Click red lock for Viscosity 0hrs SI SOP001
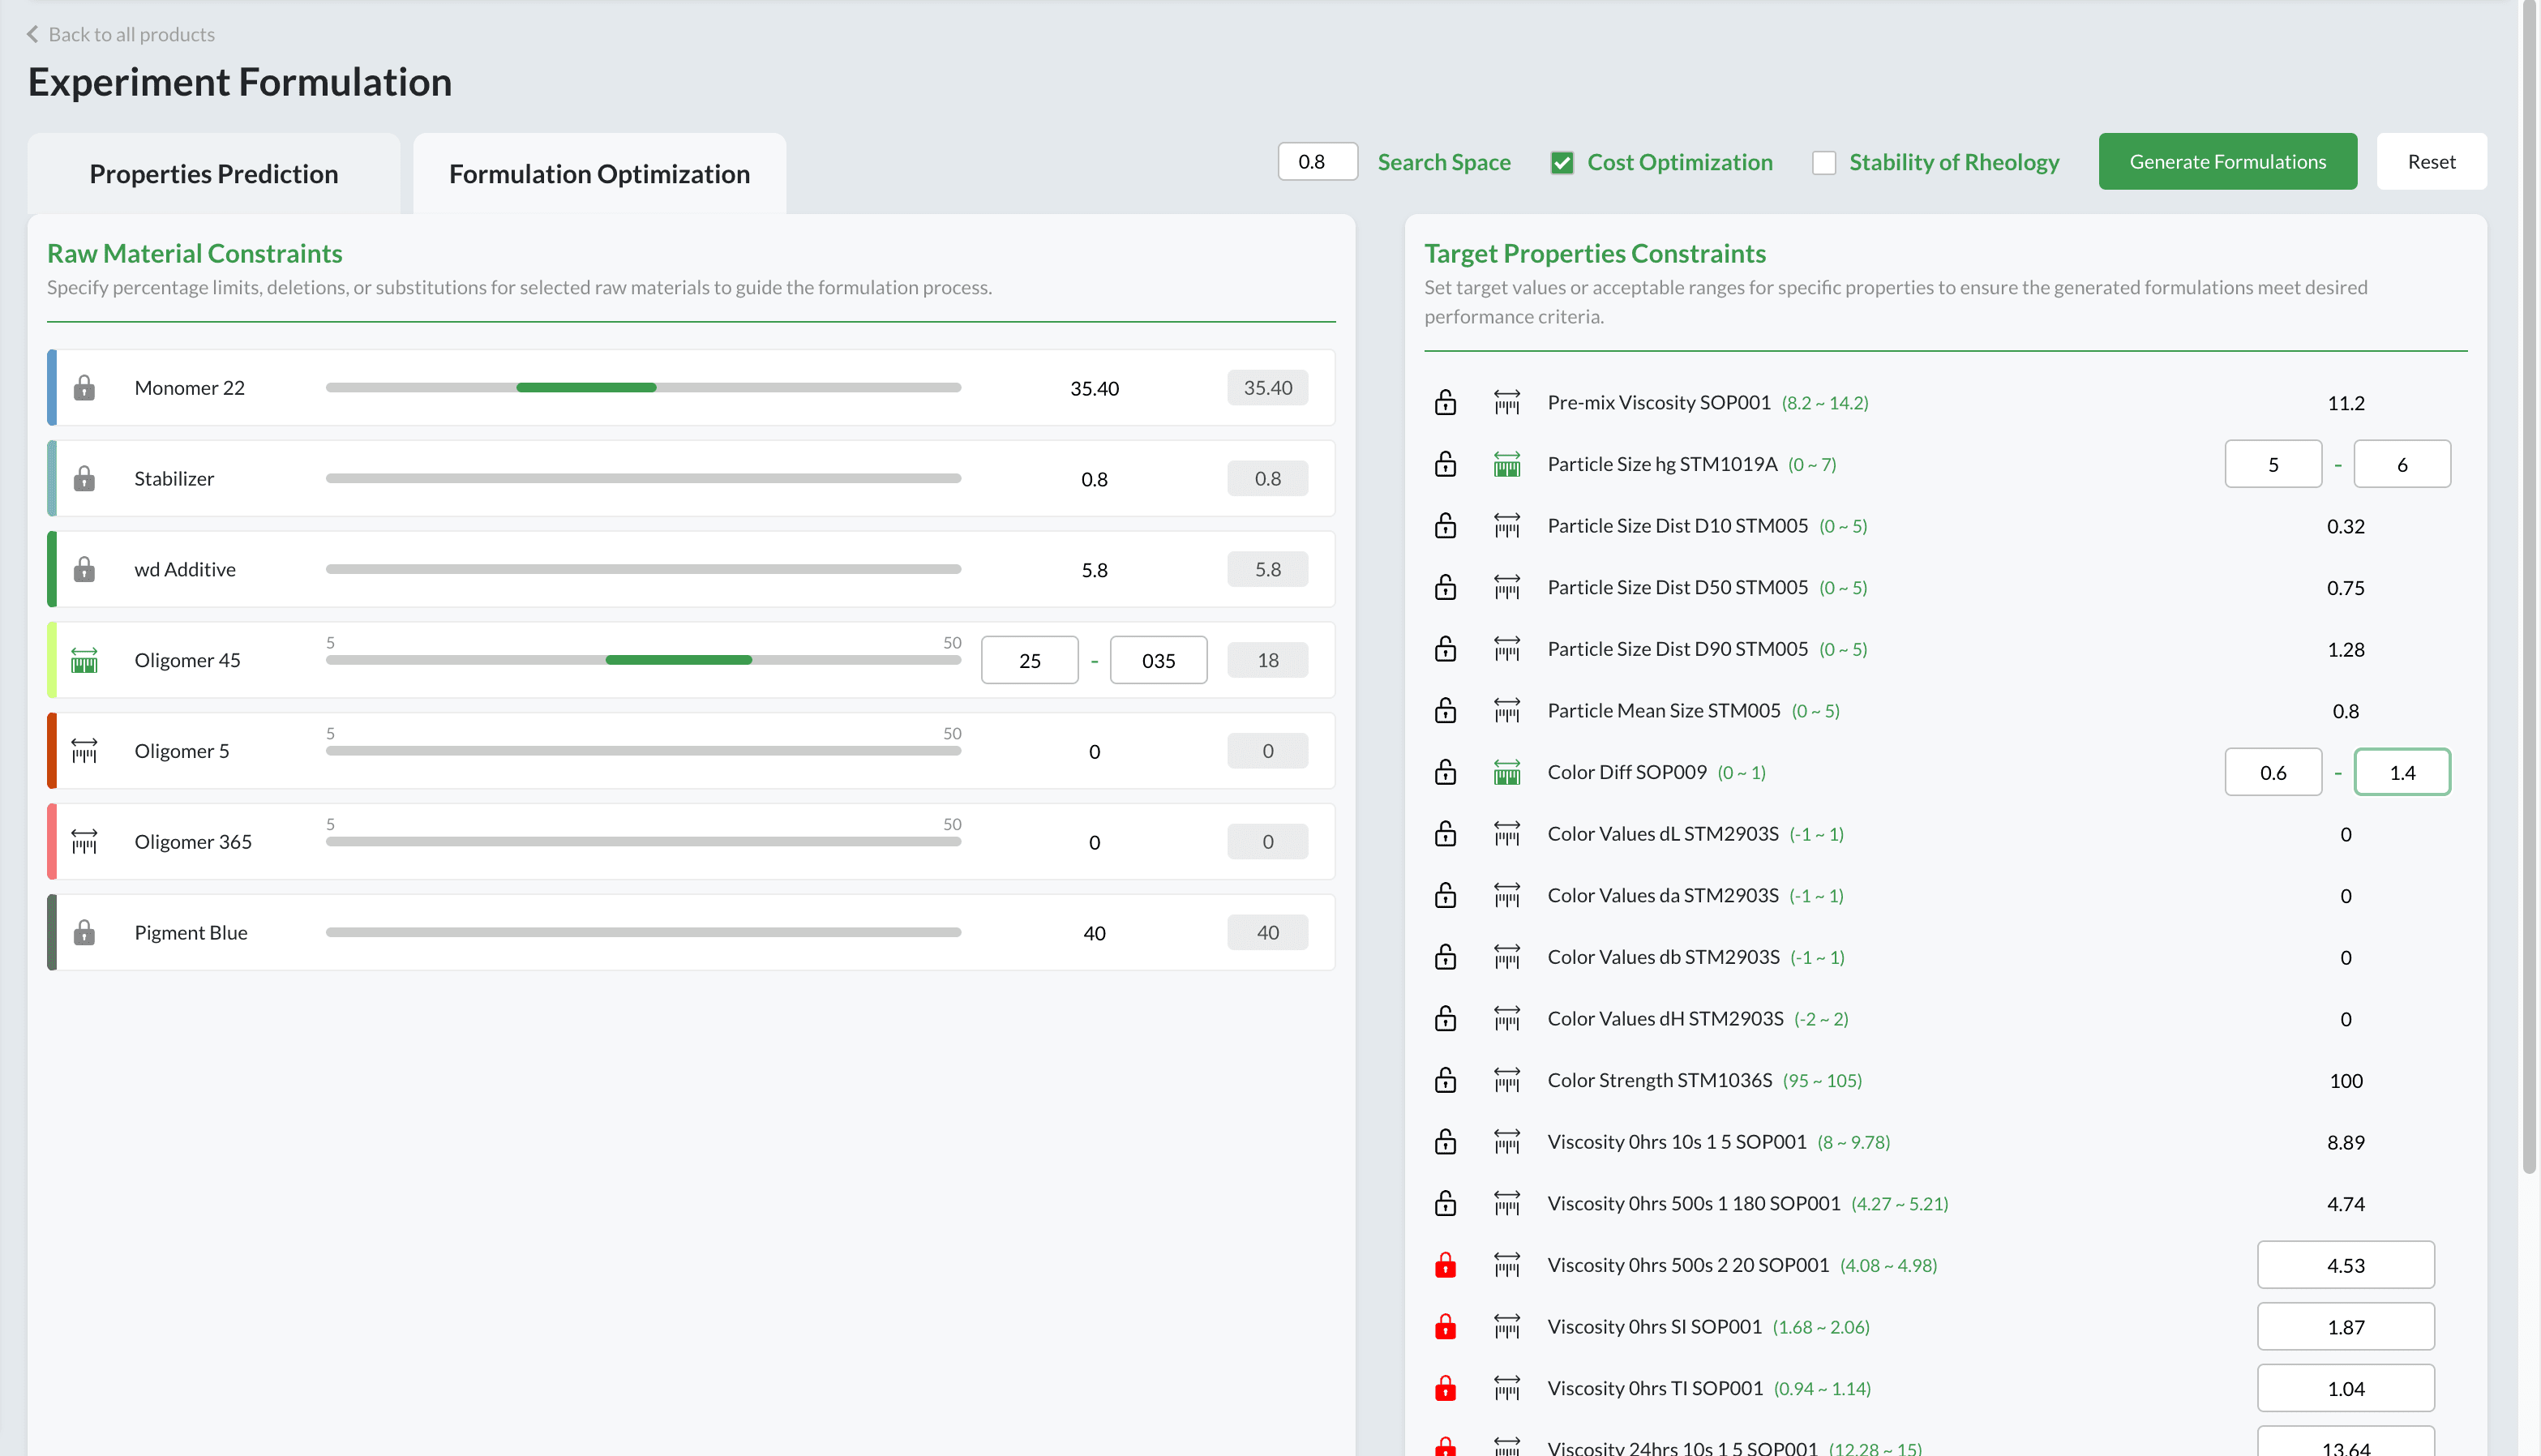 [x=1445, y=1327]
